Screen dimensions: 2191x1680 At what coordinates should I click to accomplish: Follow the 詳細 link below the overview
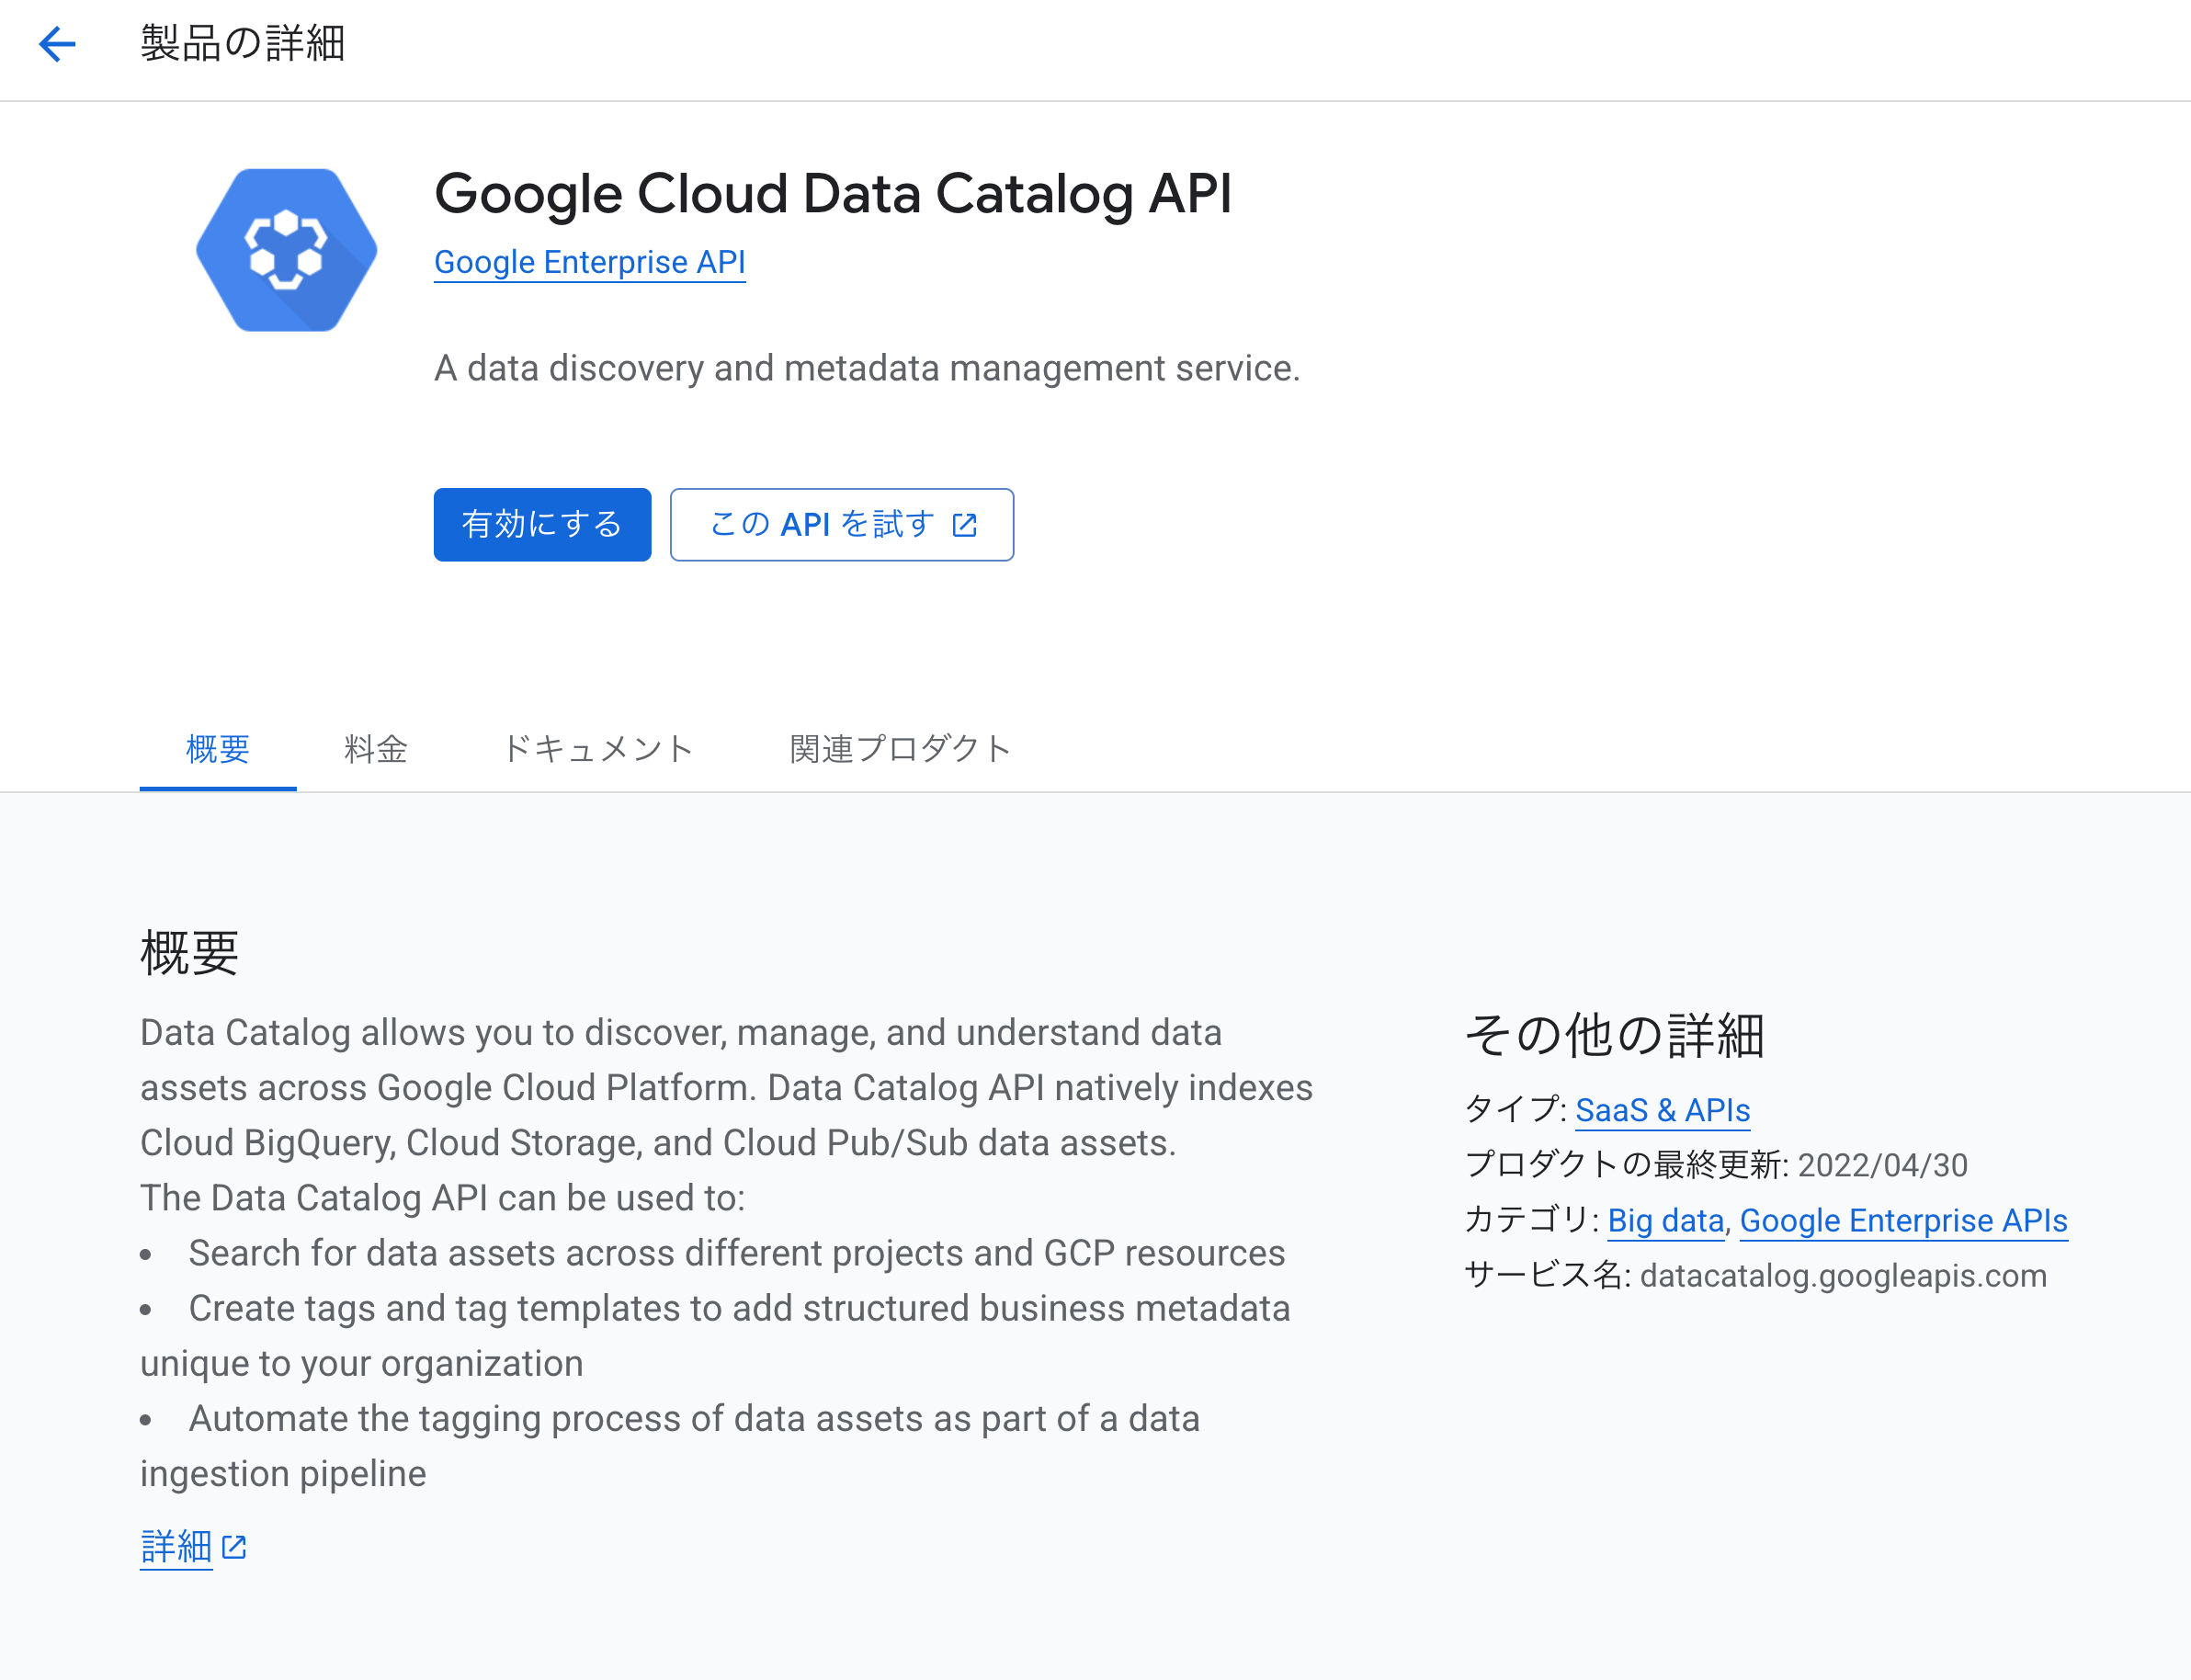[x=176, y=1546]
